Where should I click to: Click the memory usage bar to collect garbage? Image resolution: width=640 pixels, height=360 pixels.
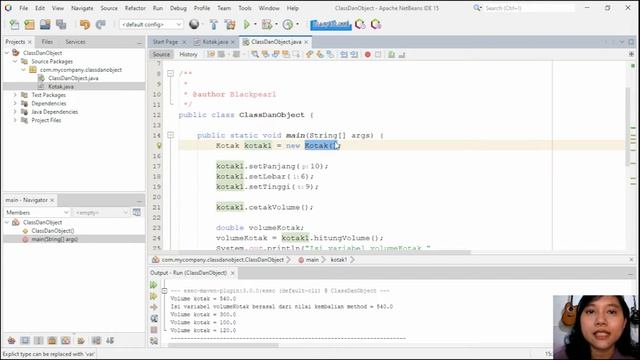point(331,24)
